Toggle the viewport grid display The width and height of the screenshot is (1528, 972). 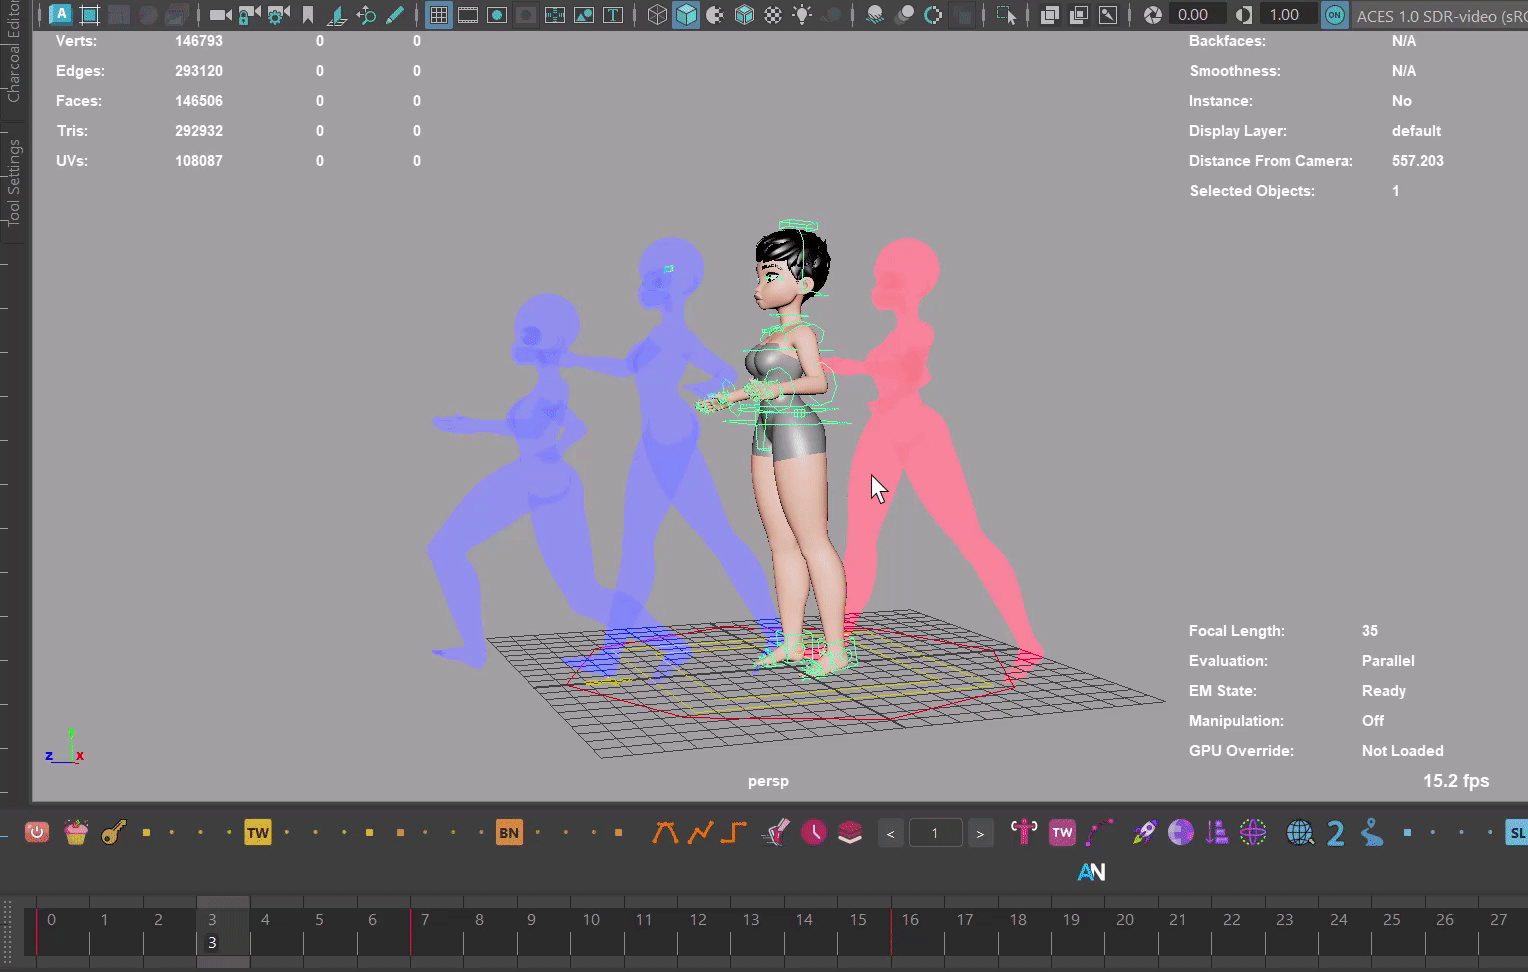coord(438,15)
